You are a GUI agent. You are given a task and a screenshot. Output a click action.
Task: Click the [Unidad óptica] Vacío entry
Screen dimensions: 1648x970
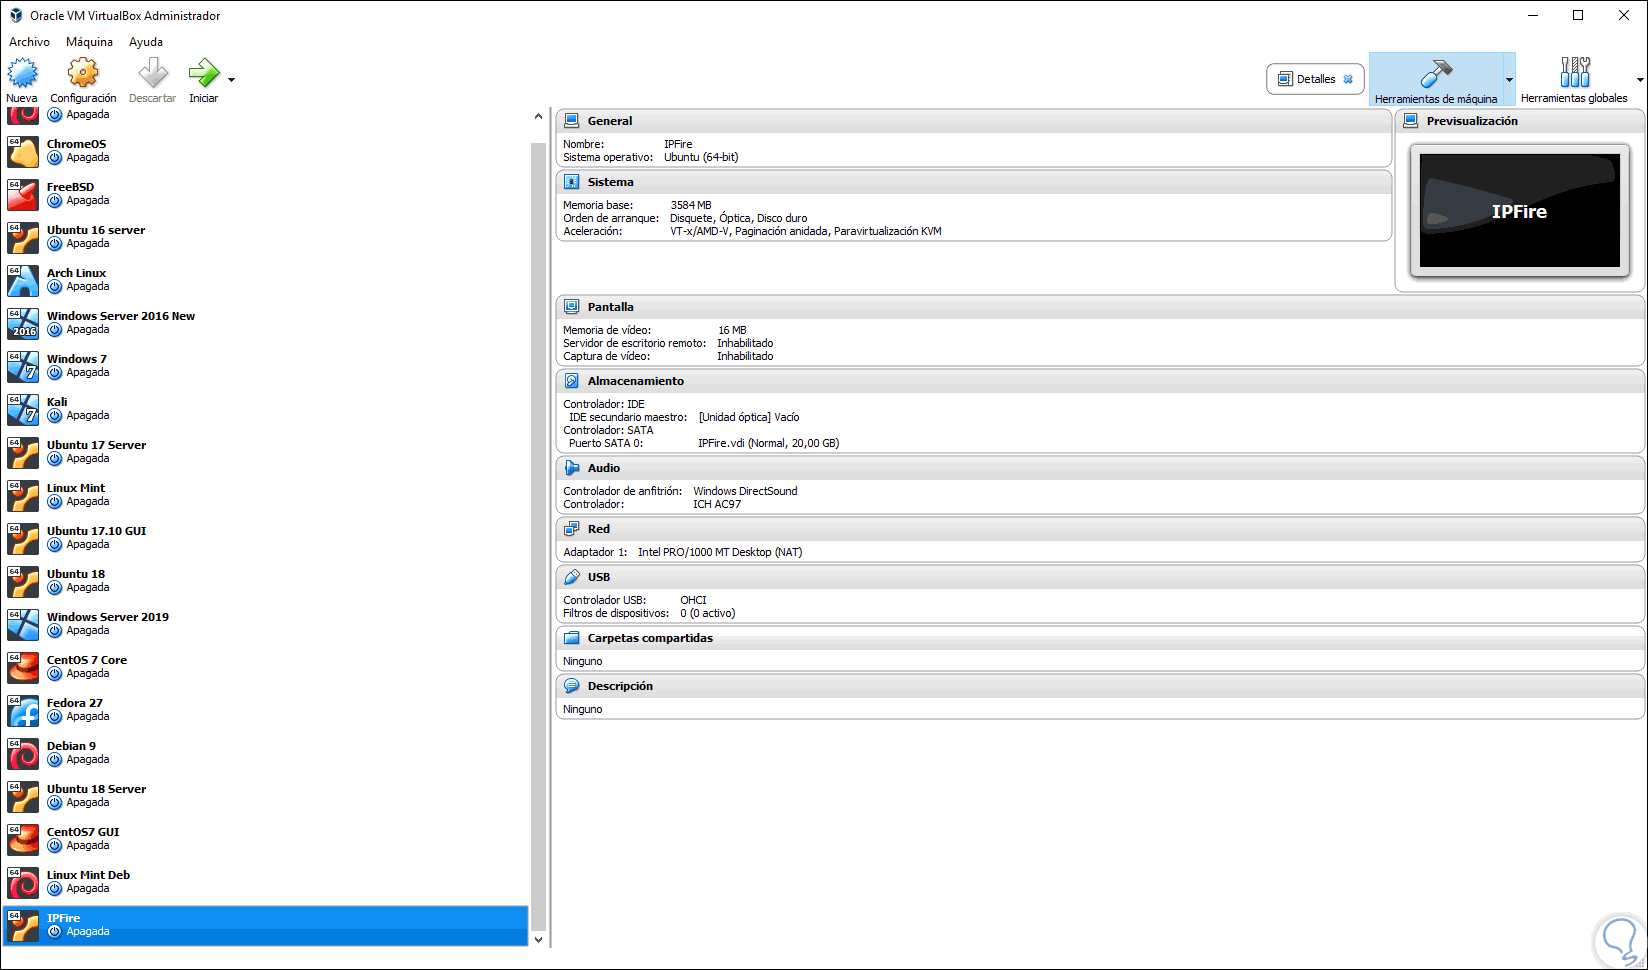pos(749,417)
